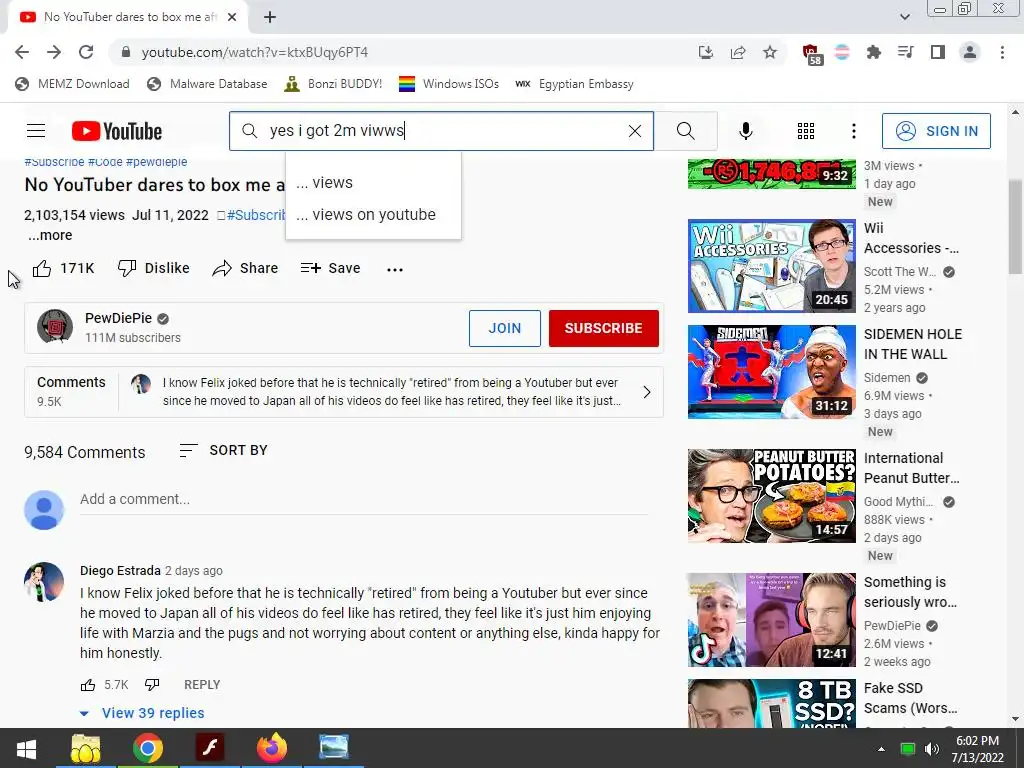
Task: Reply to Diego Estrada's comment
Action: [202, 685]
